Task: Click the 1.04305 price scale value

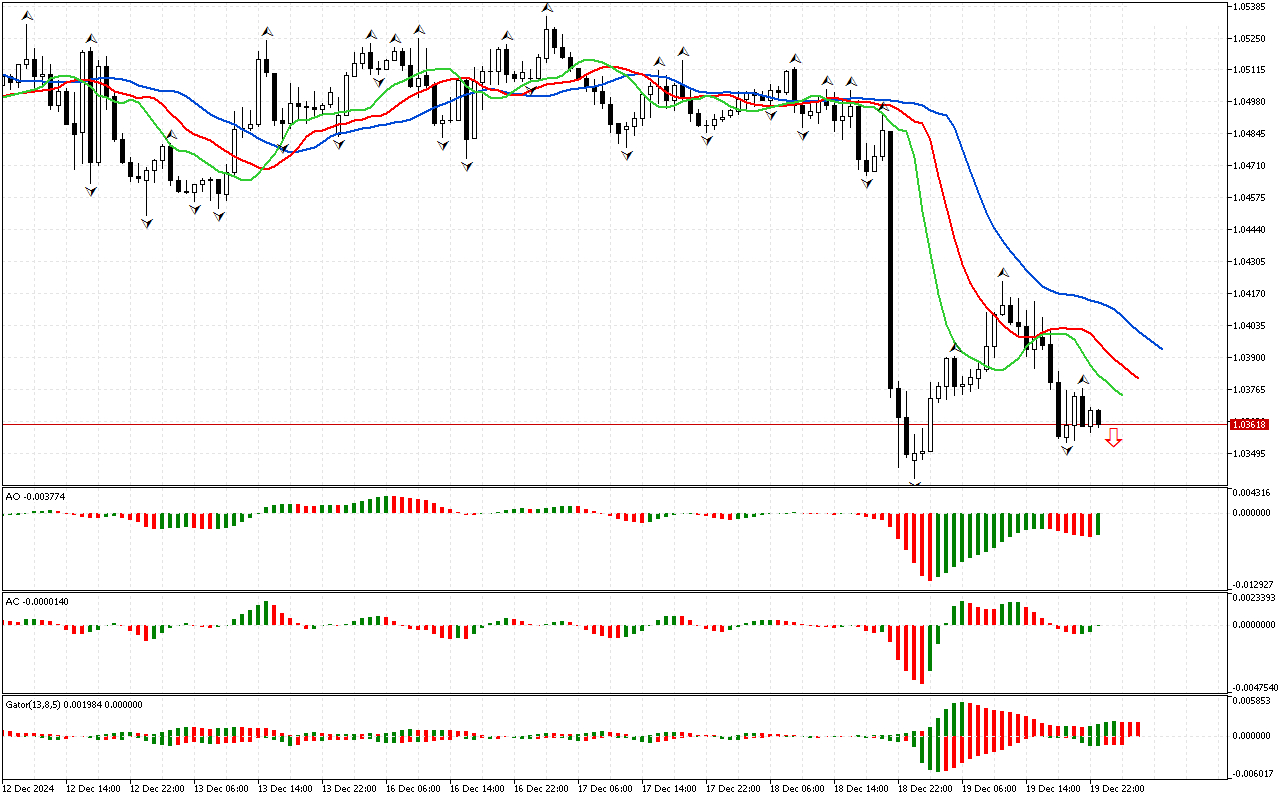Action: (1249, 262)
